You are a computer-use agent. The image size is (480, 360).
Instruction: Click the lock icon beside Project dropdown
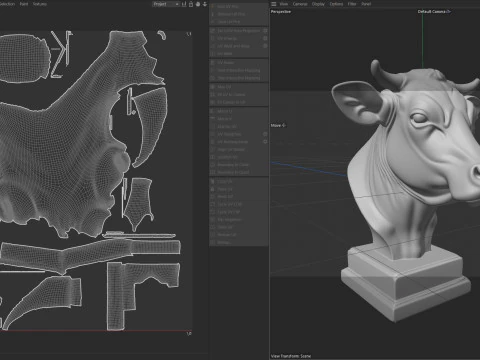pos(191,4)
